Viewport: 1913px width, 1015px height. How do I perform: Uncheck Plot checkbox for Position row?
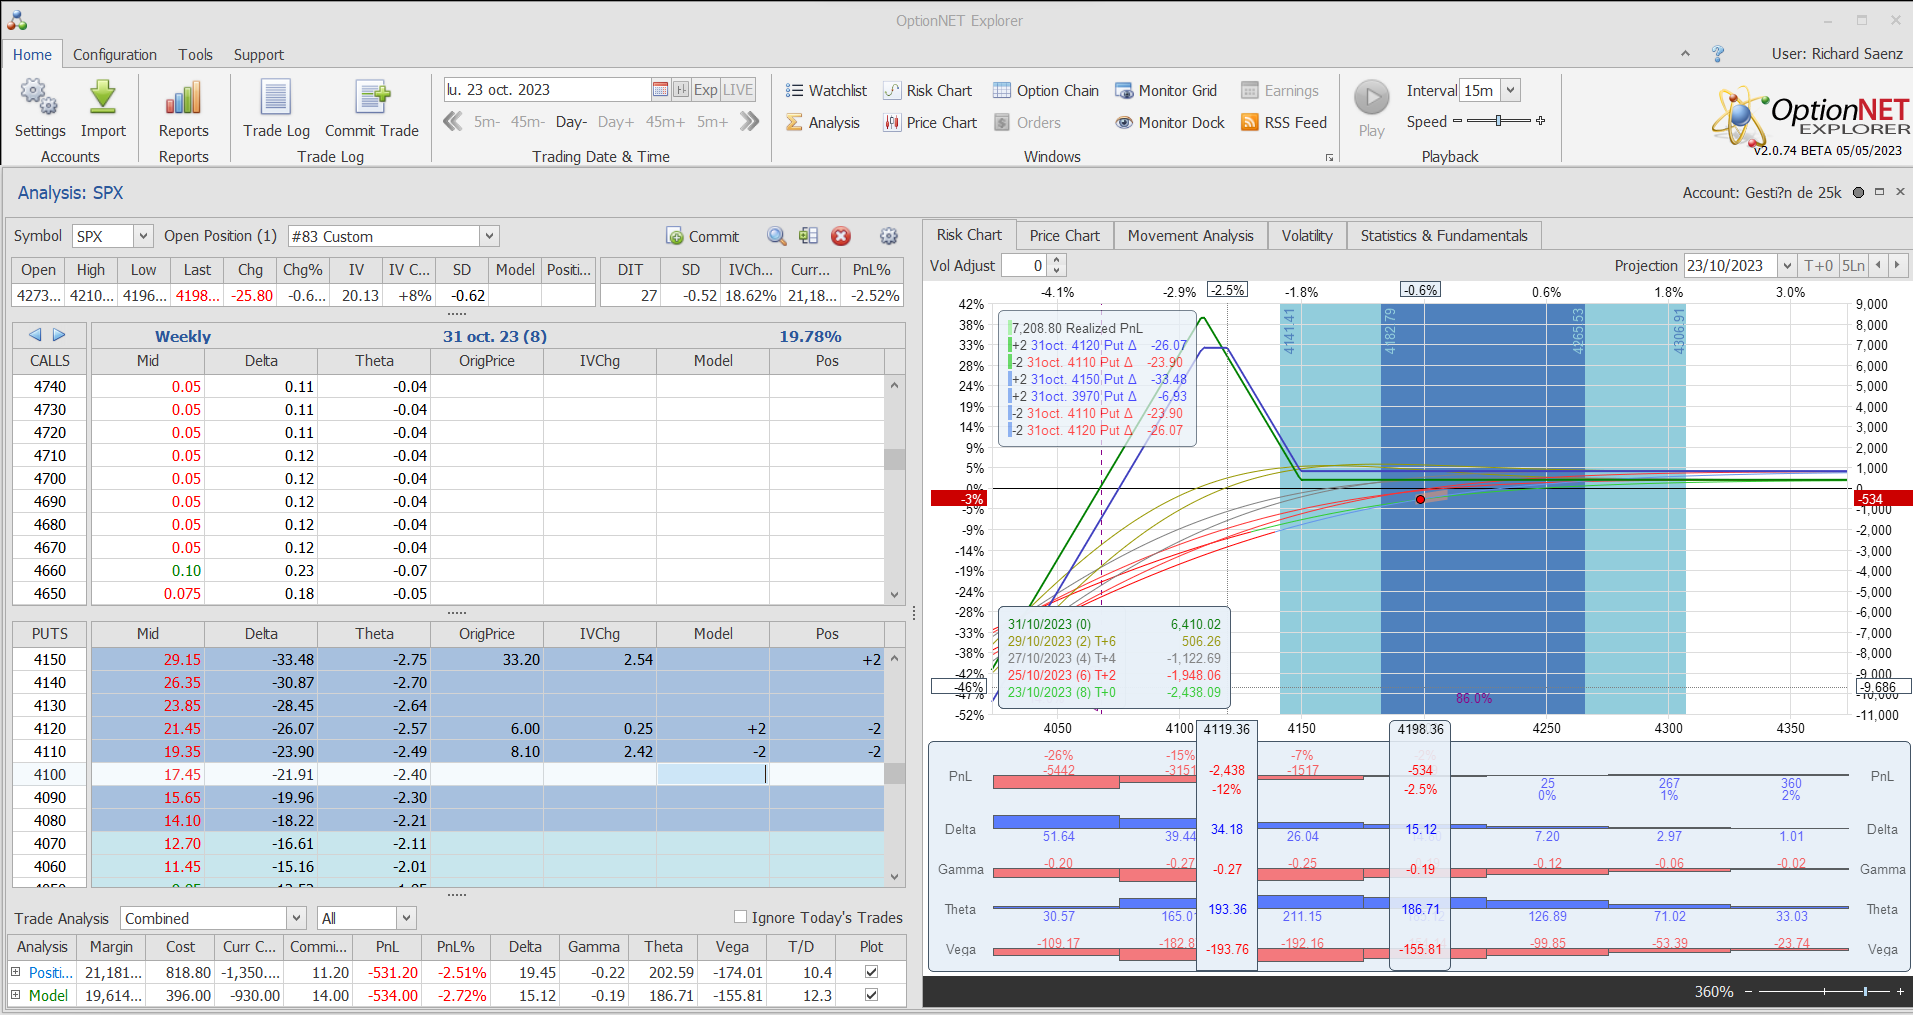pos(871,972)
